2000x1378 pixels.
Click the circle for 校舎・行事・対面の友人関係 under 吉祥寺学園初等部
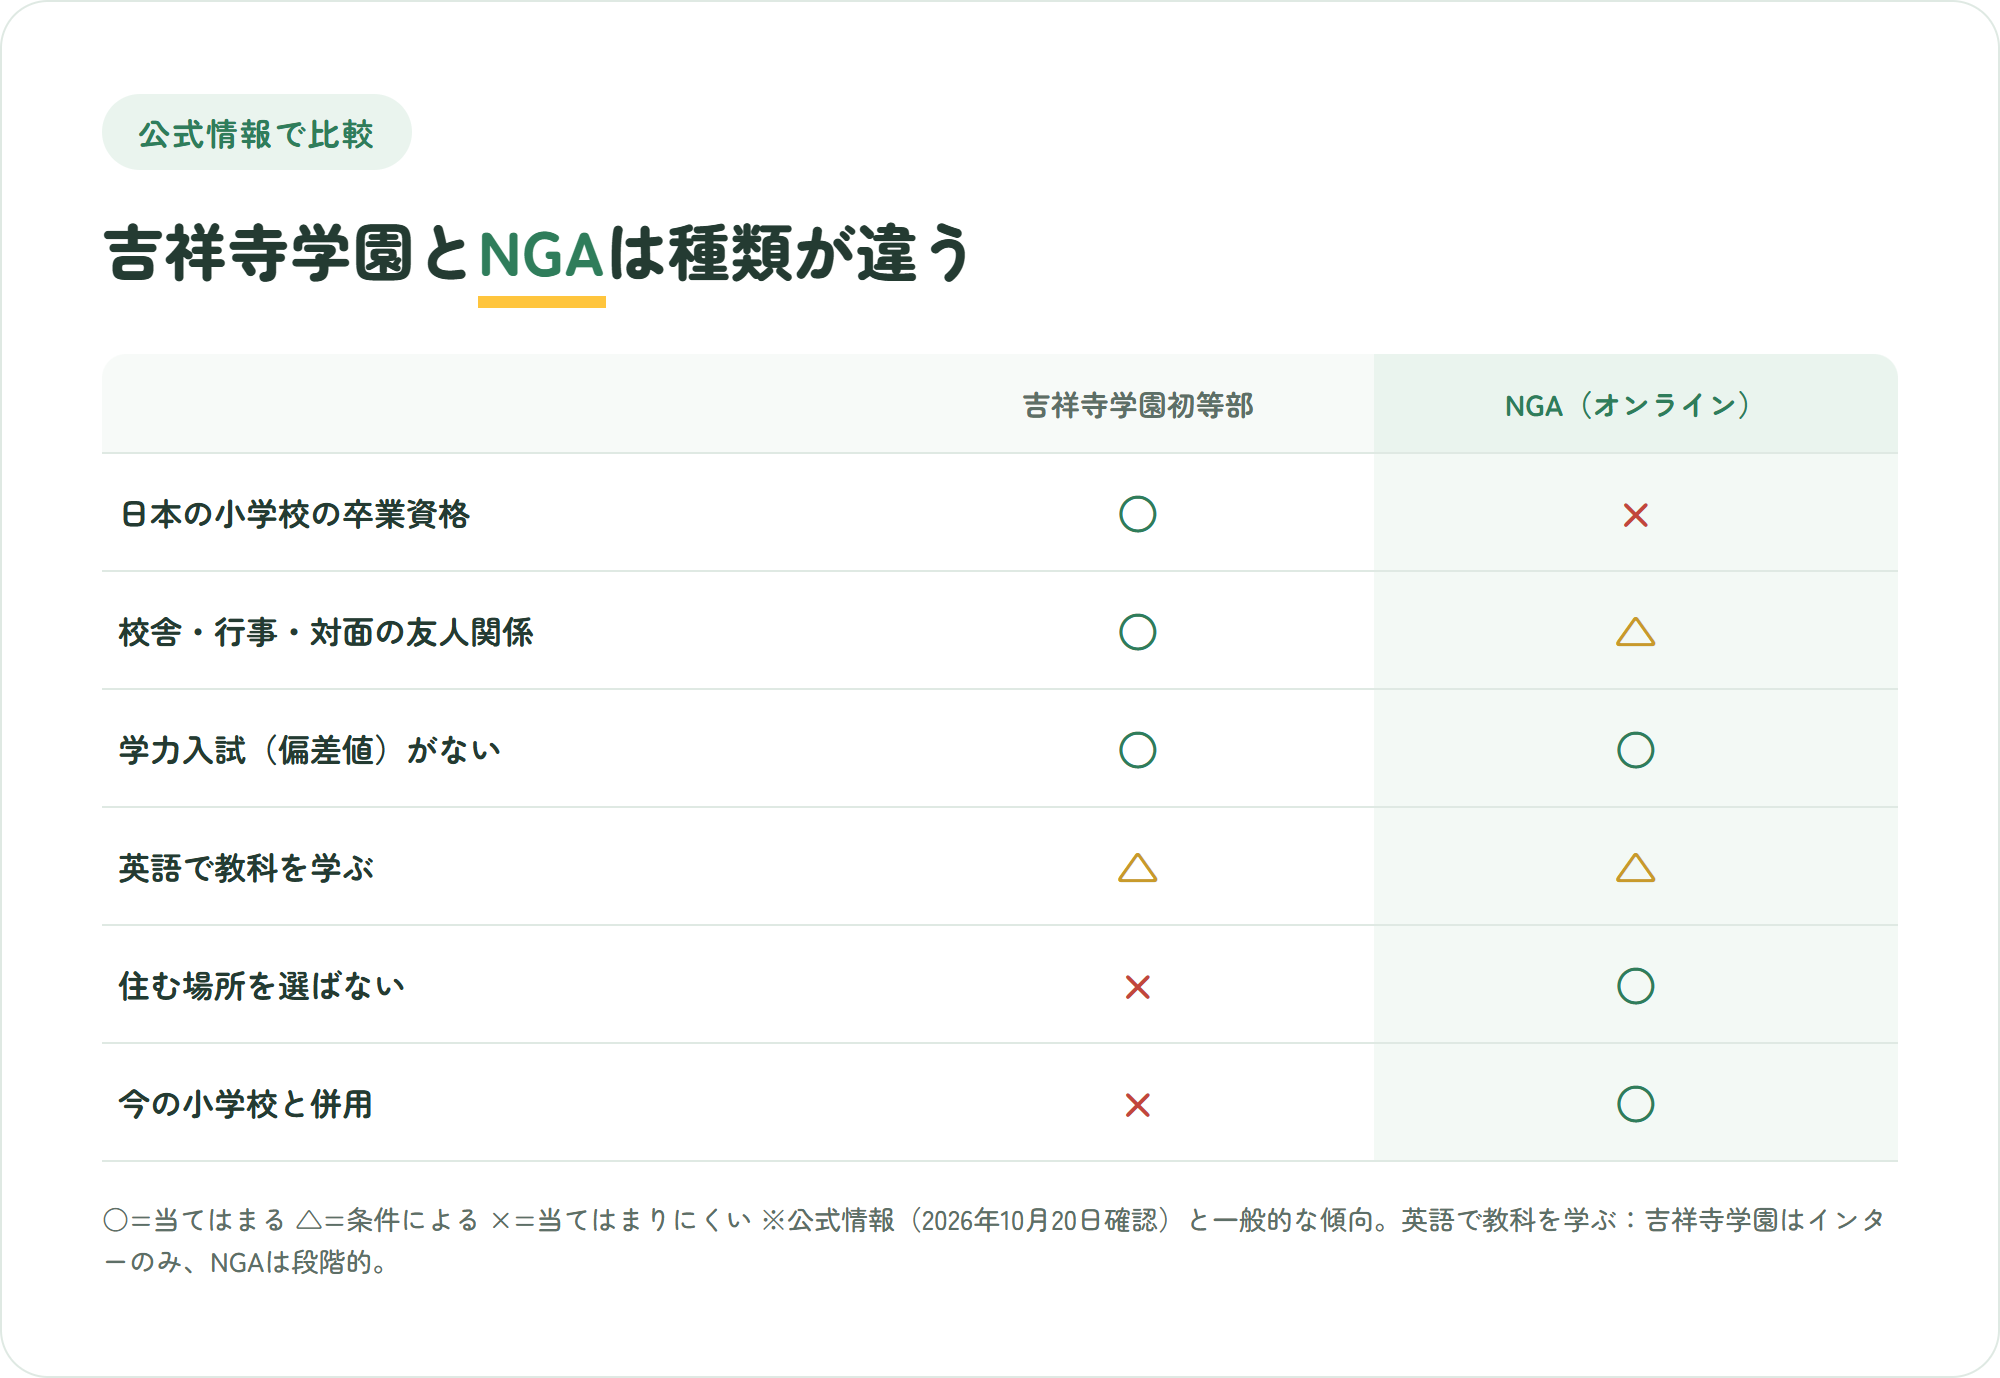(1137, 632)
